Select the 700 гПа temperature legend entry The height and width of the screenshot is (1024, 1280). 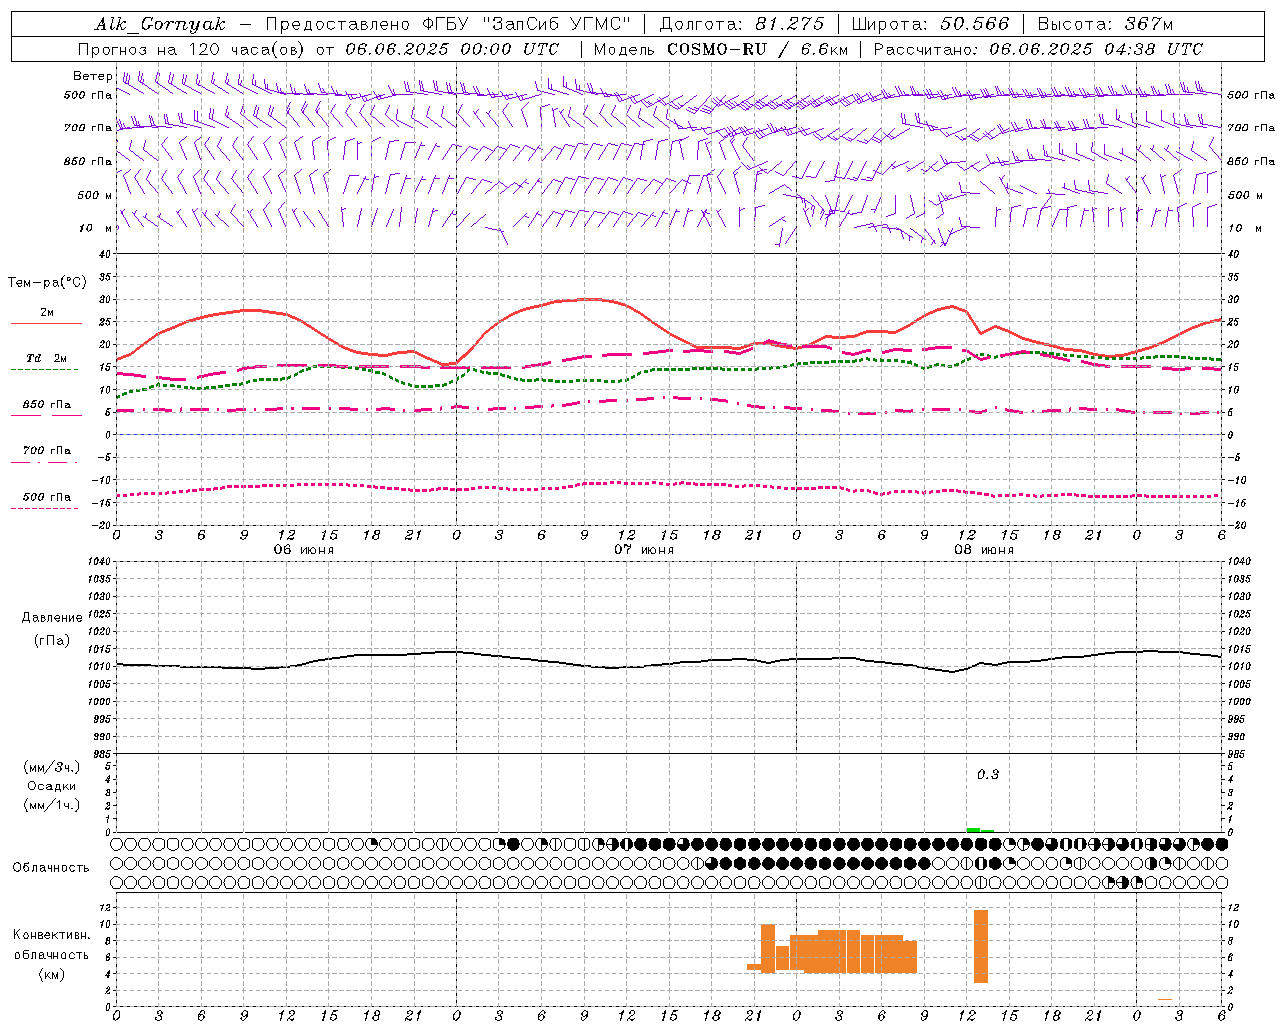47,451
